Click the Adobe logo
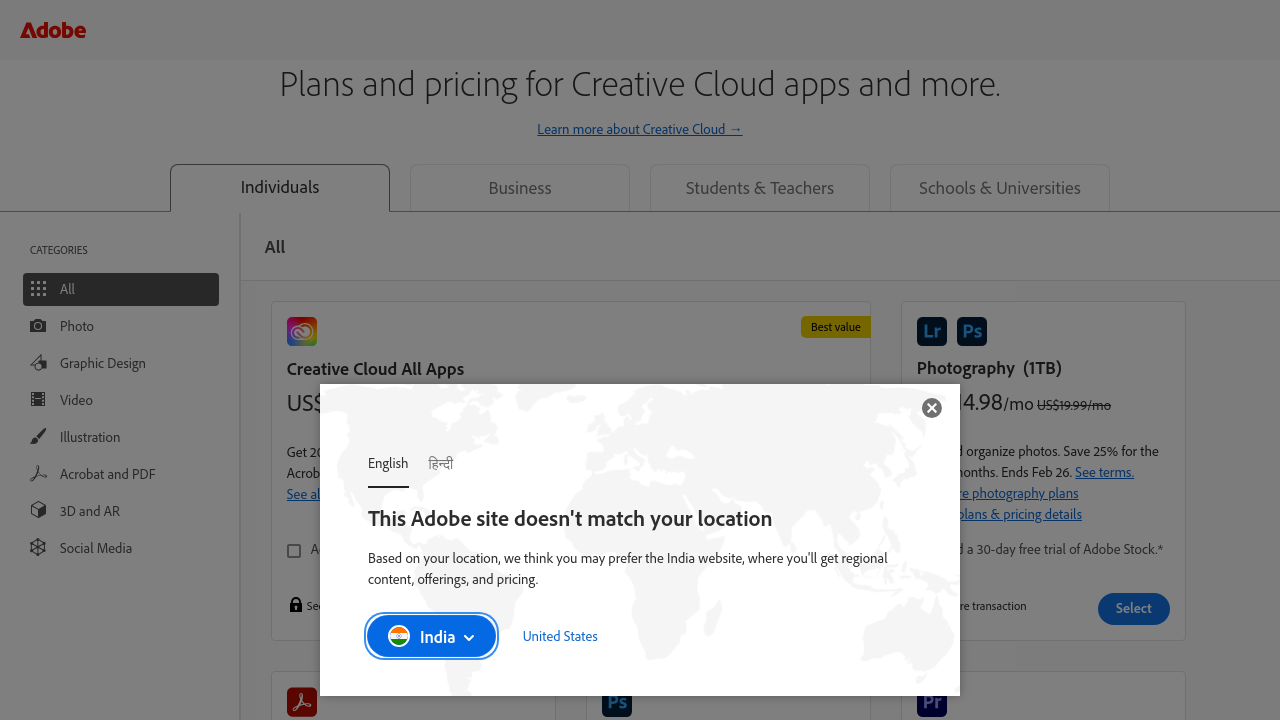The height and width of the screenshot is (720, 1280). (53, 30)
